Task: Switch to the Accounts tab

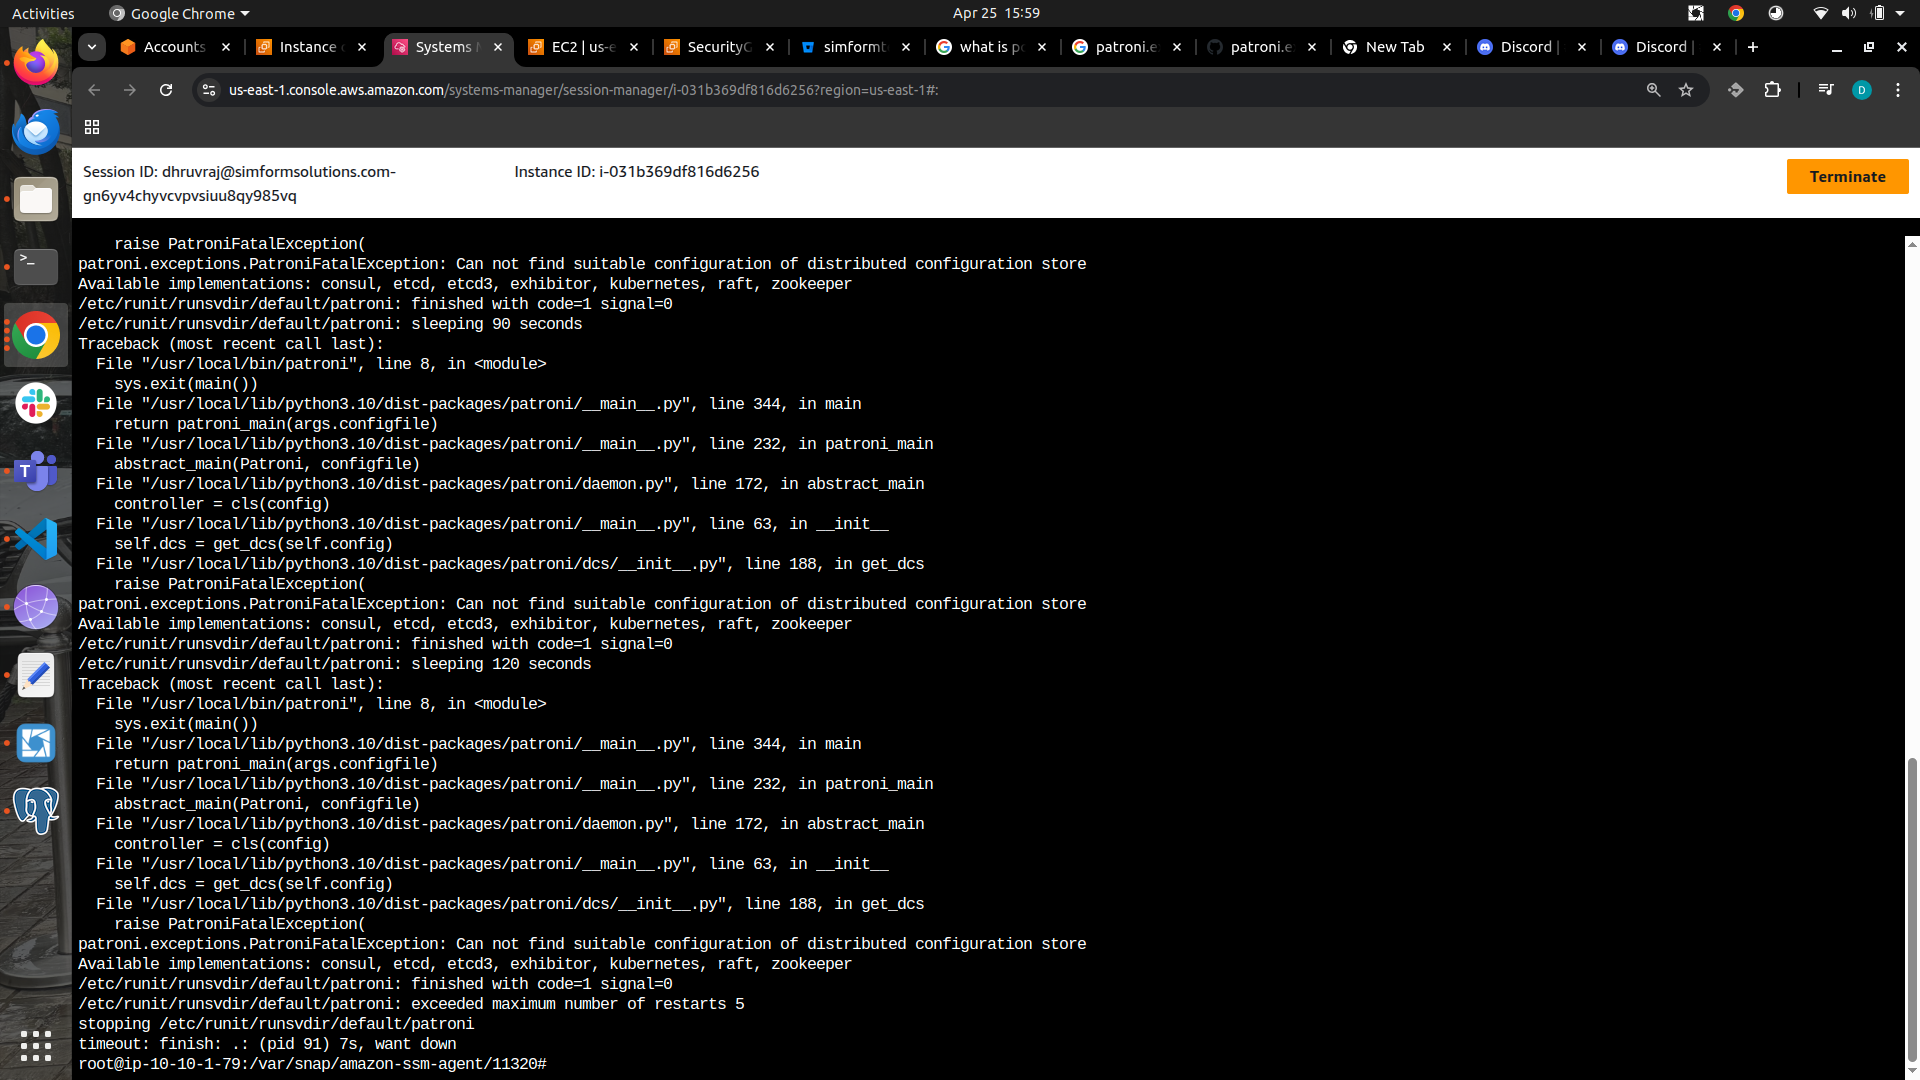Action: 174,47
